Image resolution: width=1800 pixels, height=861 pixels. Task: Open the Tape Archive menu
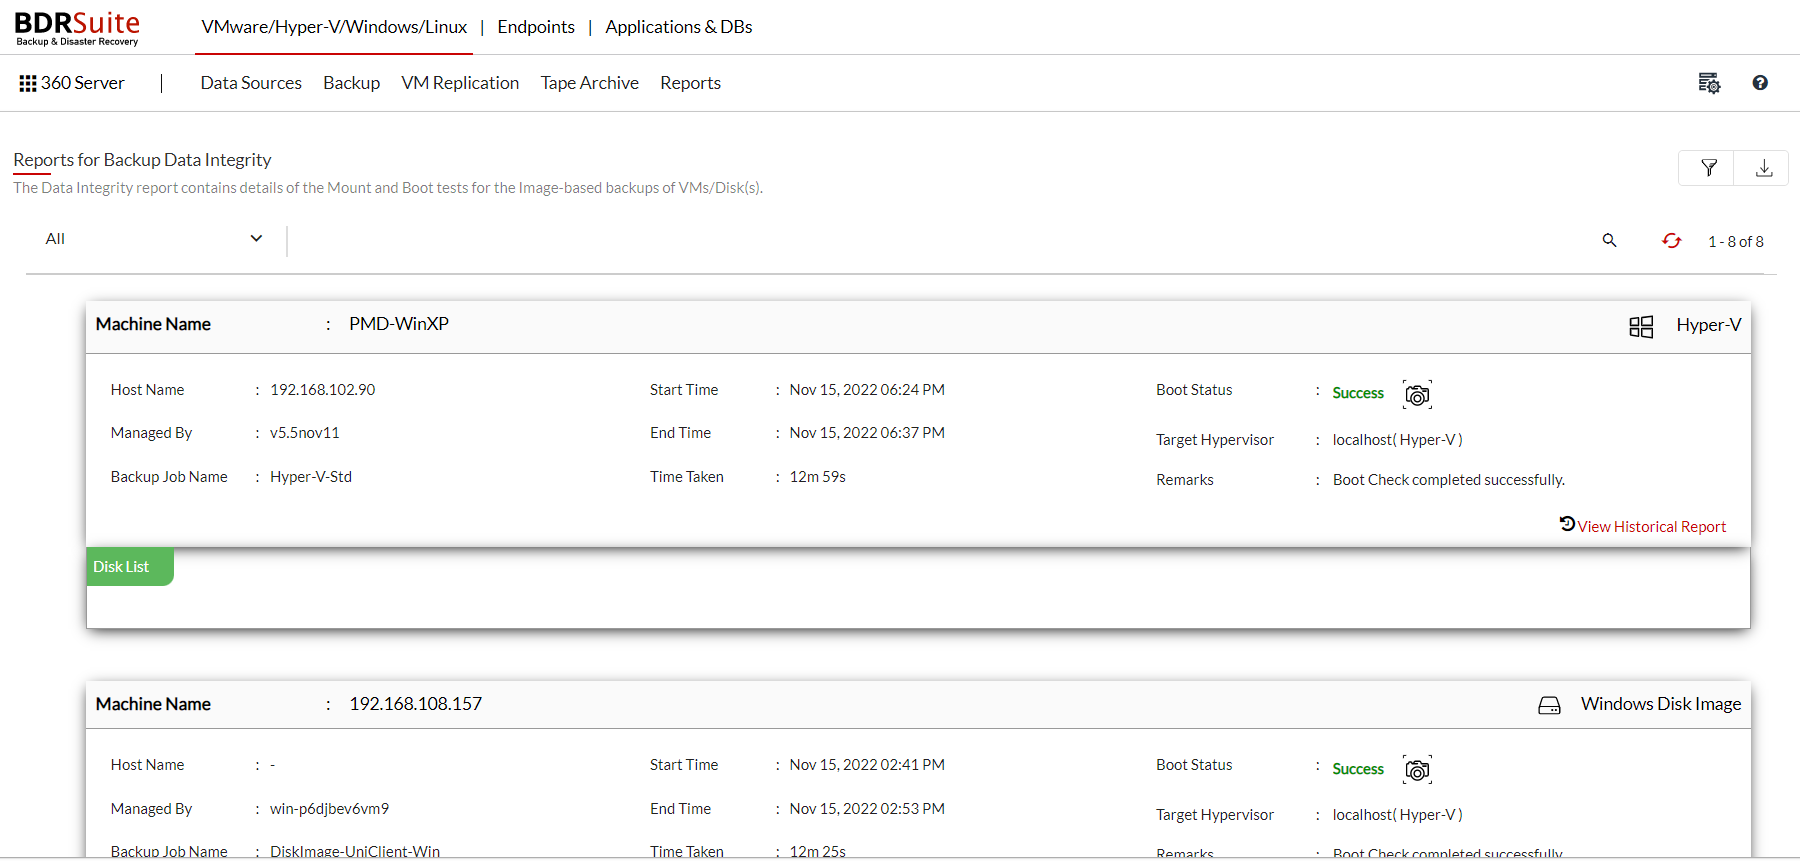click(x=589, y=83)
